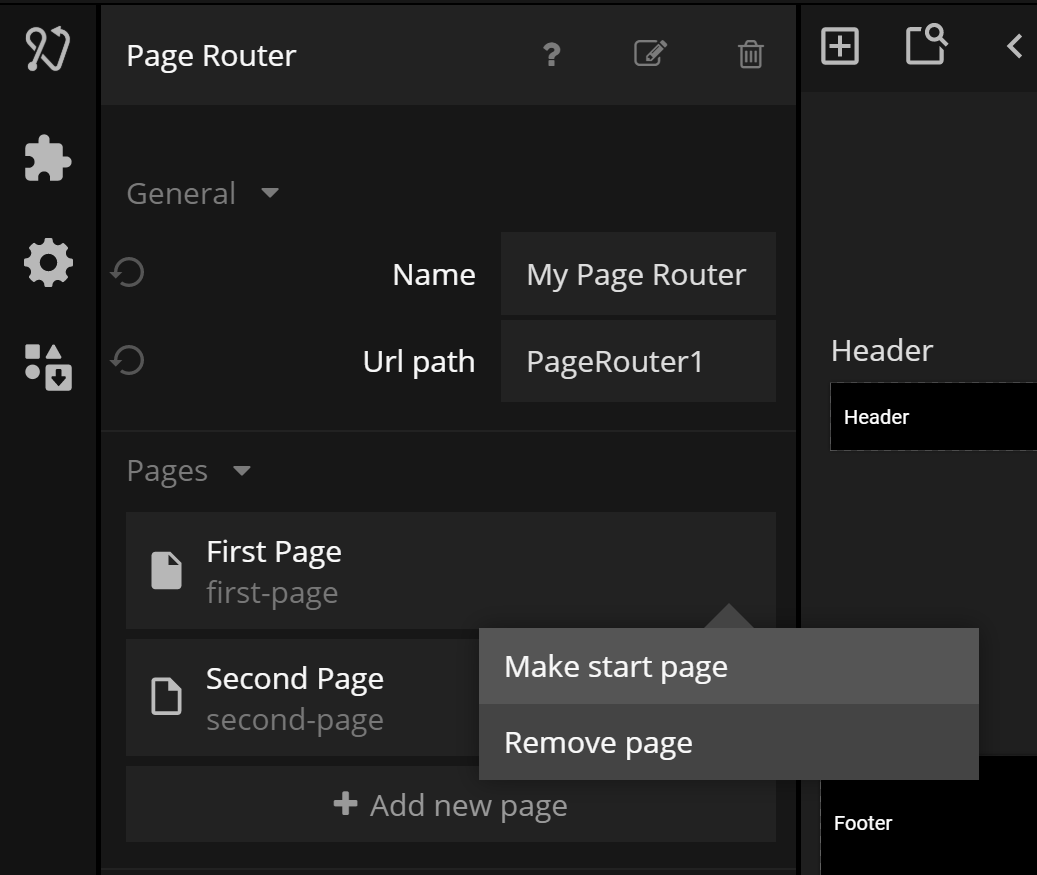Click the Name field containing My Page Router
1037x875 pixels.
pyautogui.click(x=637, y=274)
